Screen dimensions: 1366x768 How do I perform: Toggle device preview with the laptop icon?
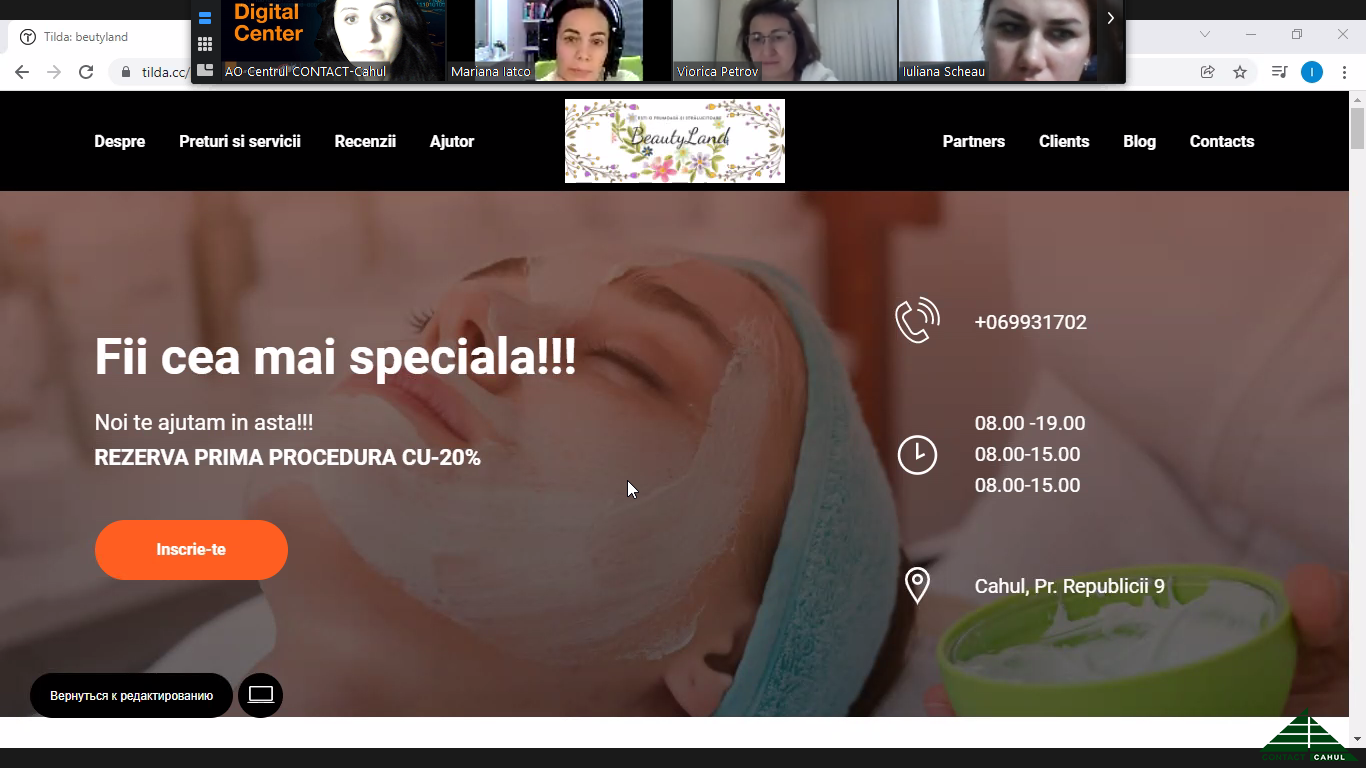[261, 695]
